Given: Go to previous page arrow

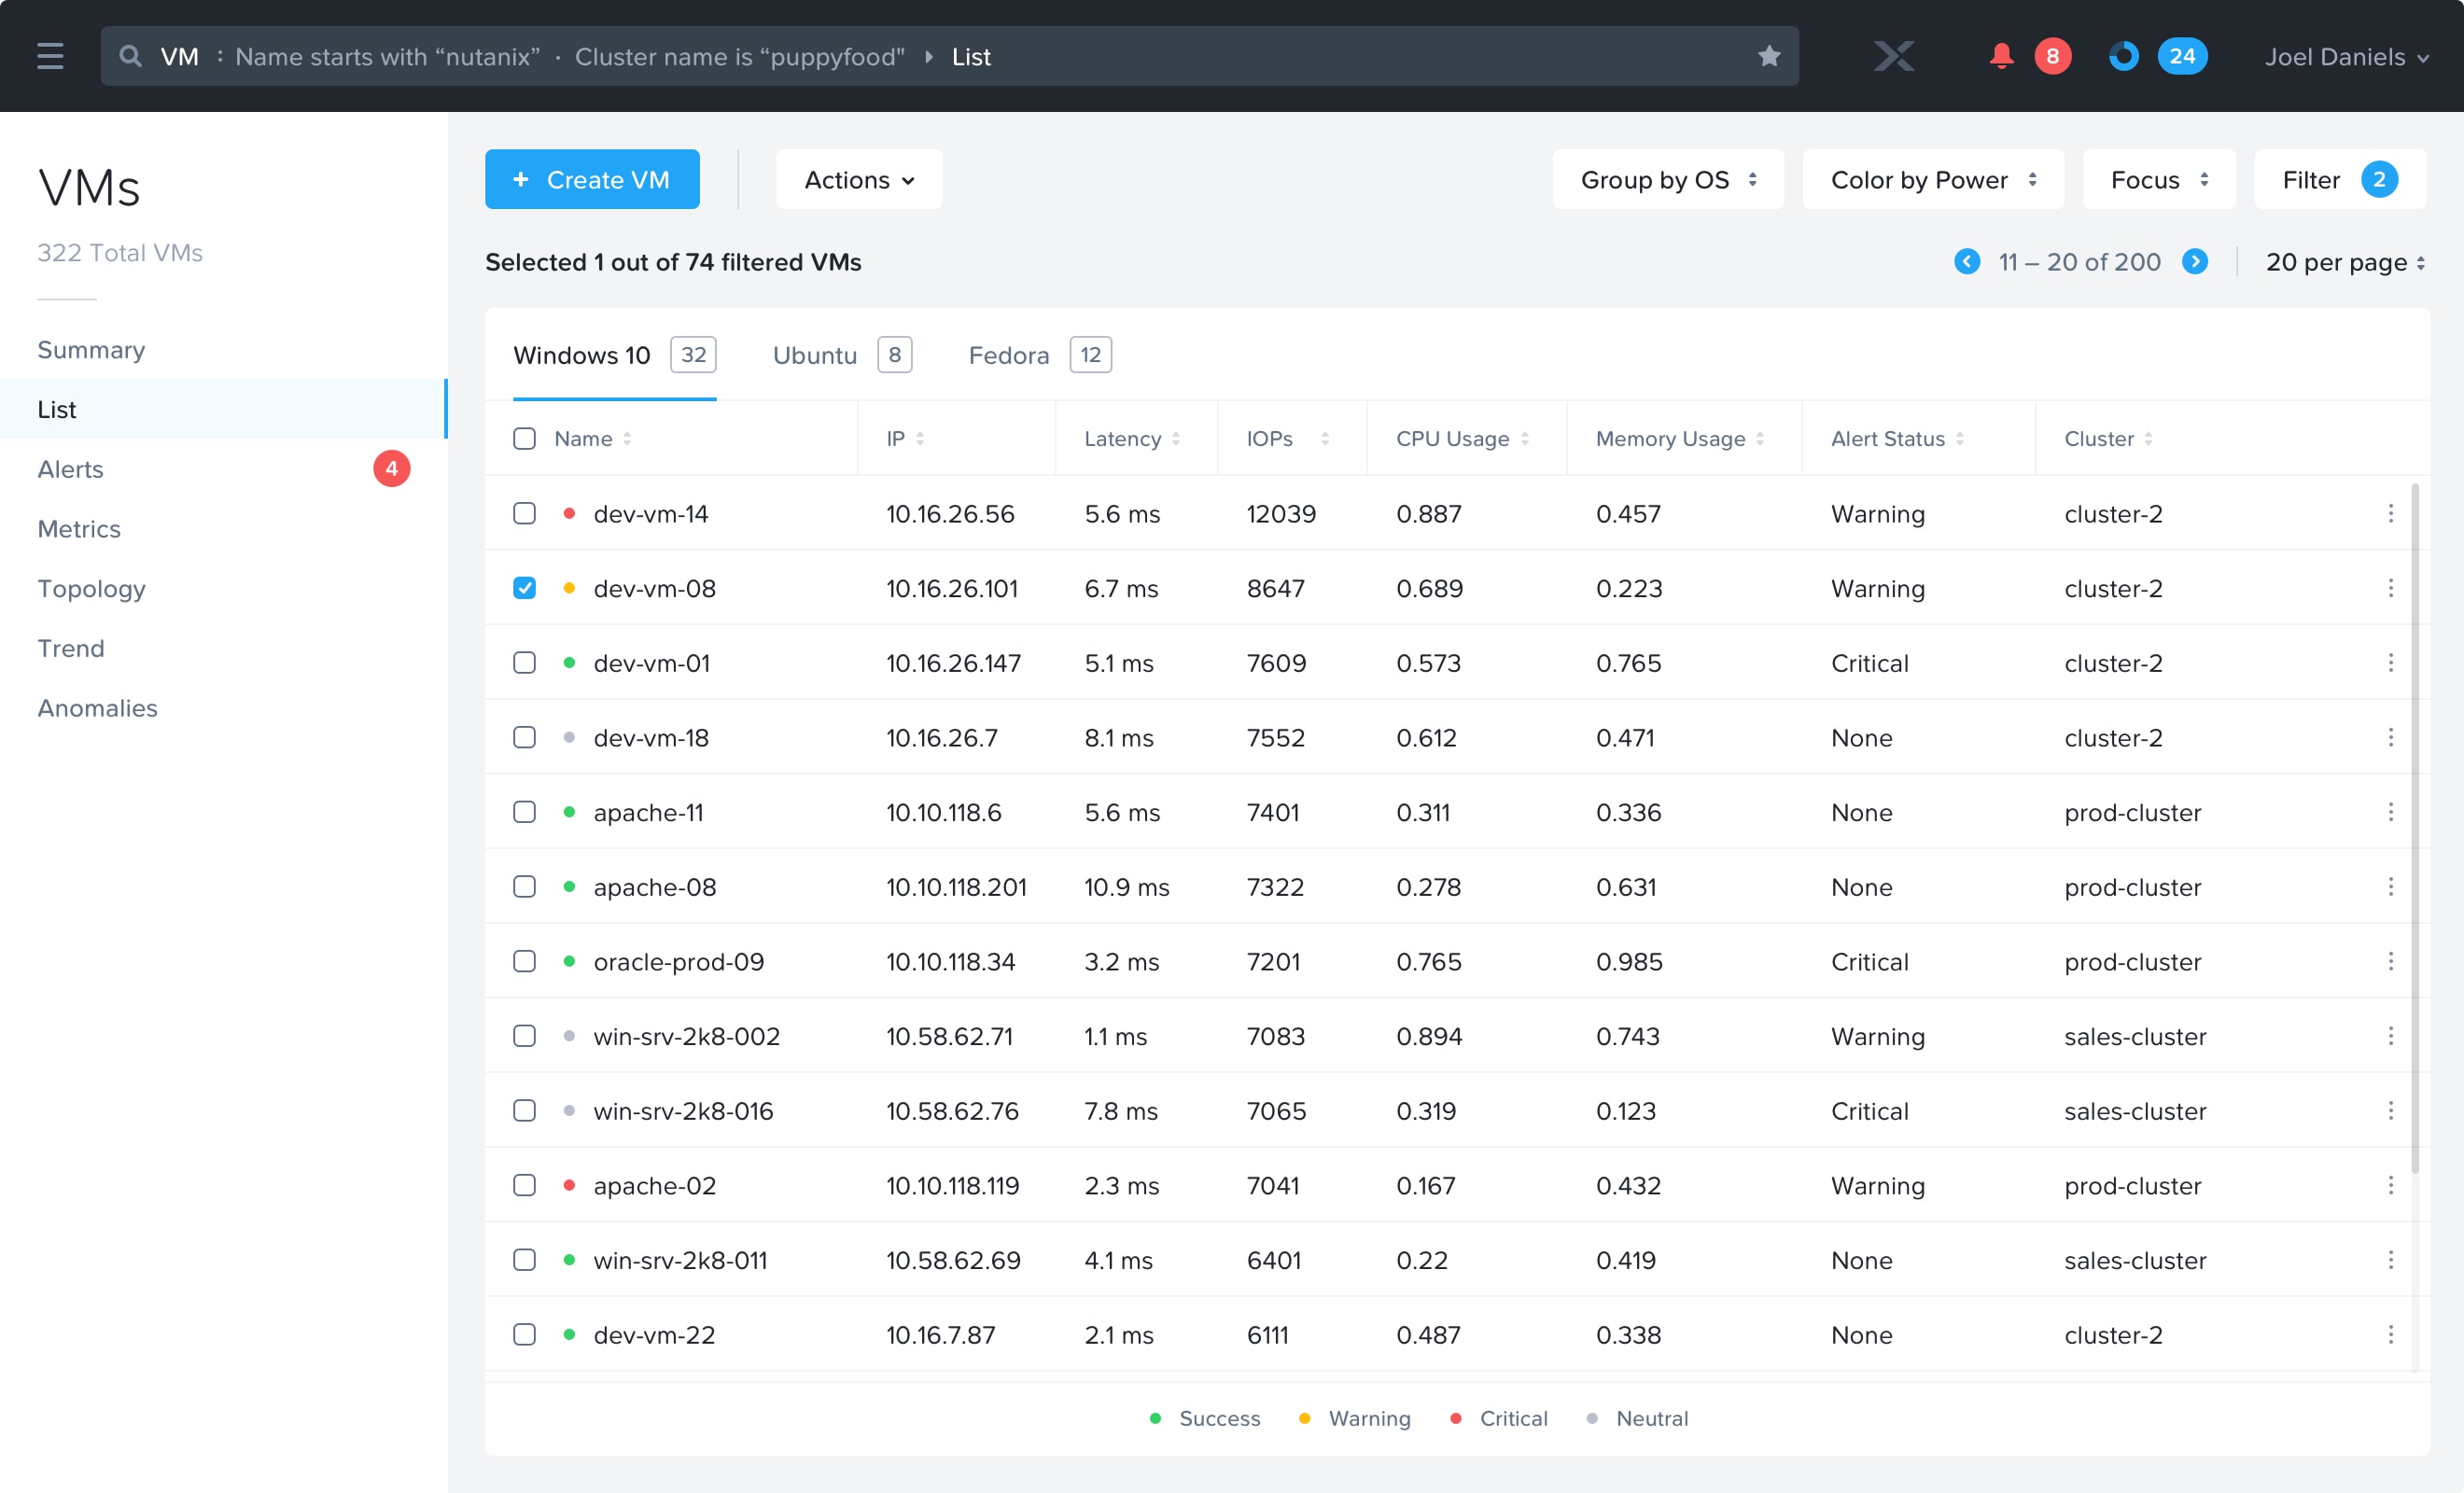Looking at the screenshot, I should [1966, 262].
